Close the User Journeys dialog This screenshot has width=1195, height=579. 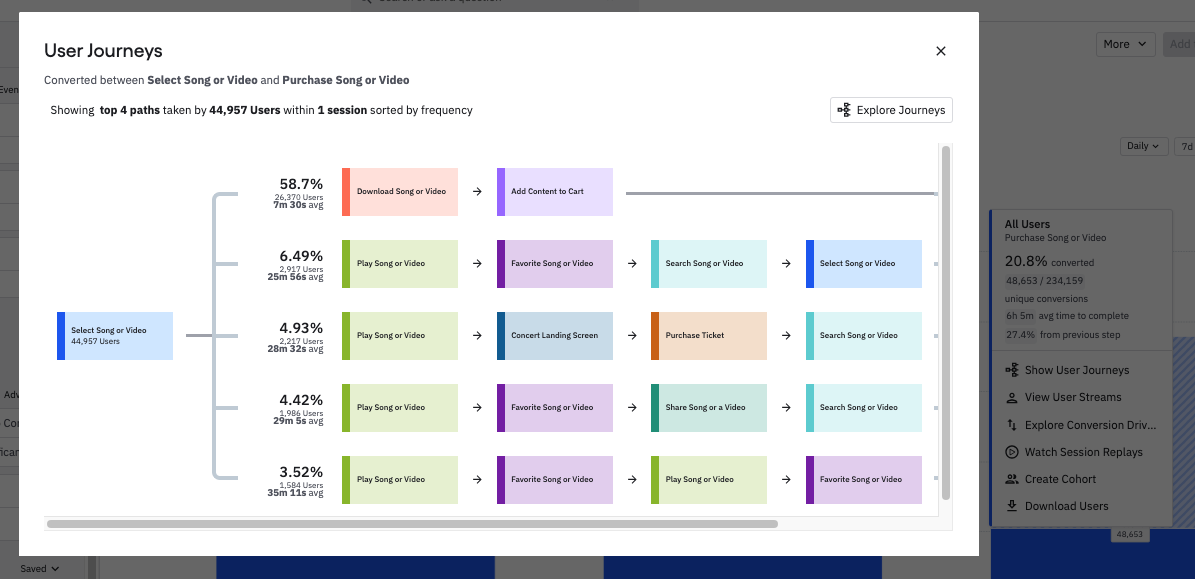click(x=940, y=51)
